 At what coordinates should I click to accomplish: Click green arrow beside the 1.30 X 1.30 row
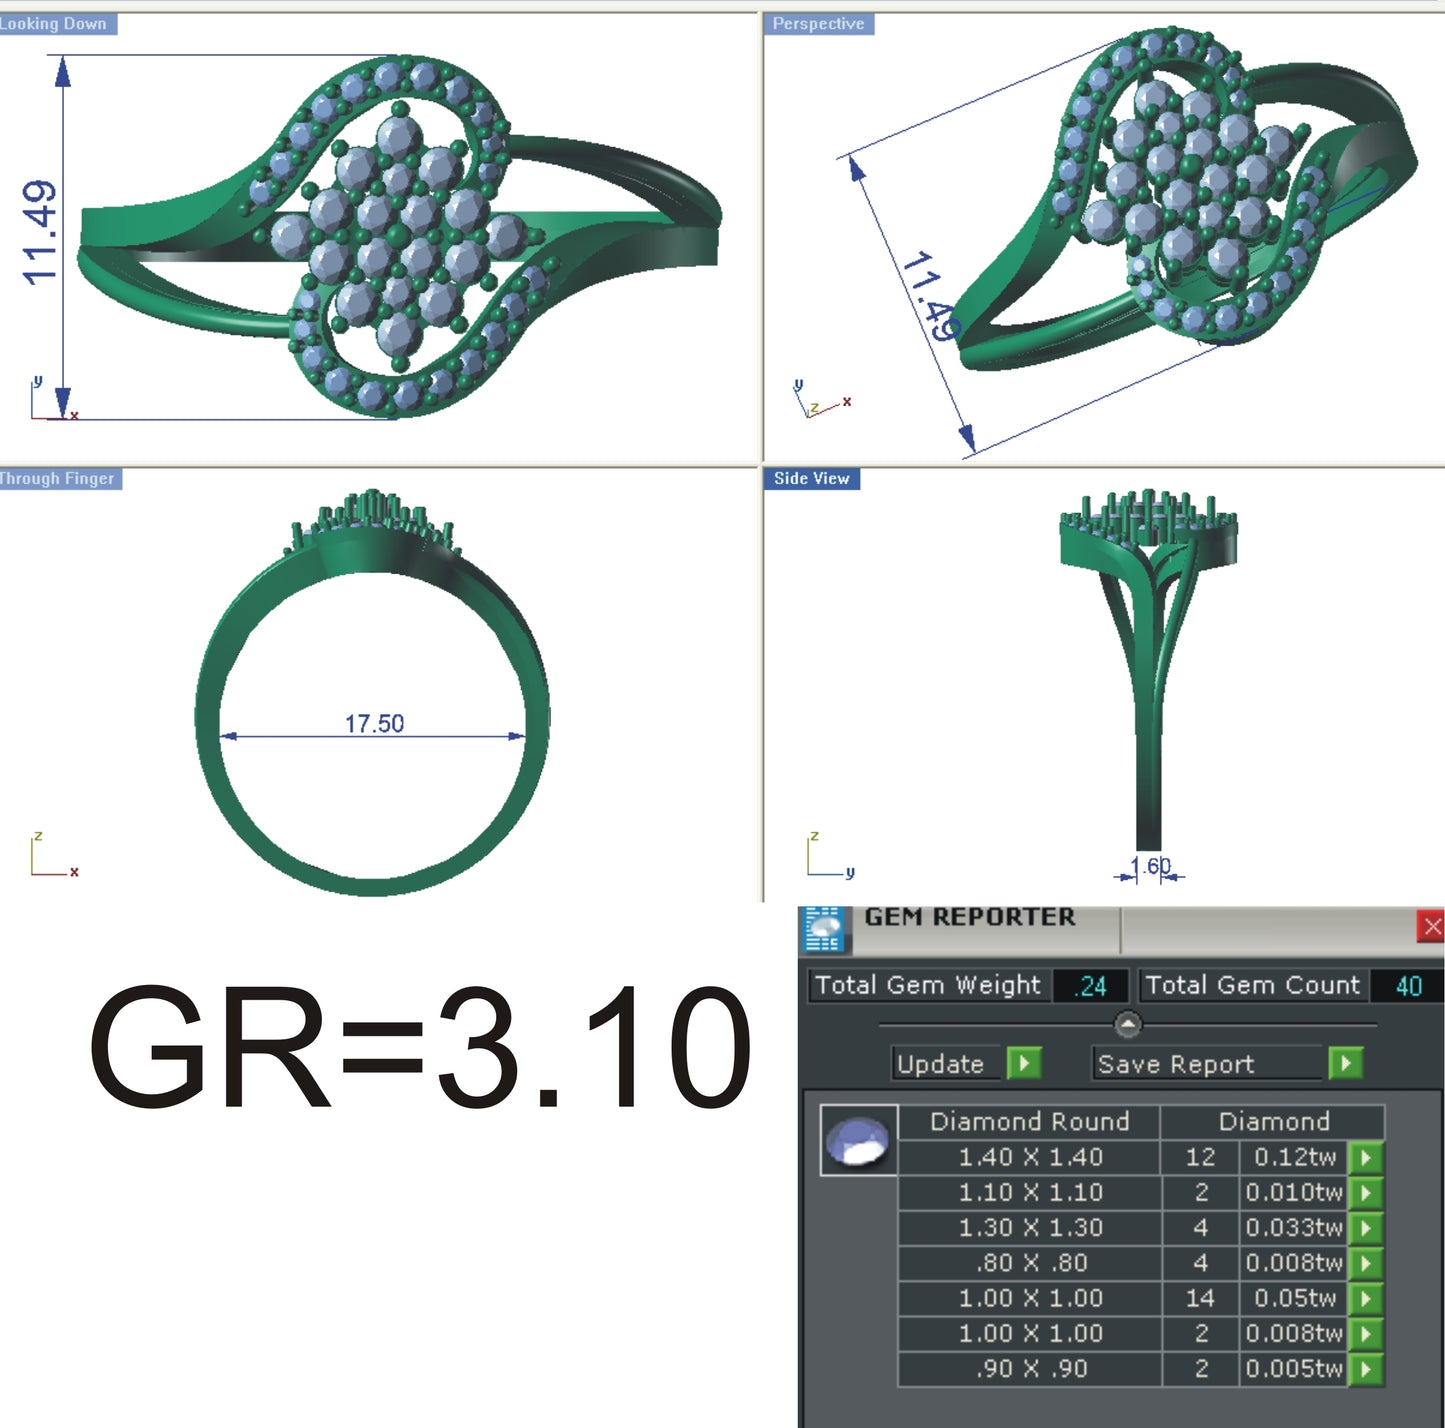click(1365, 1228)
